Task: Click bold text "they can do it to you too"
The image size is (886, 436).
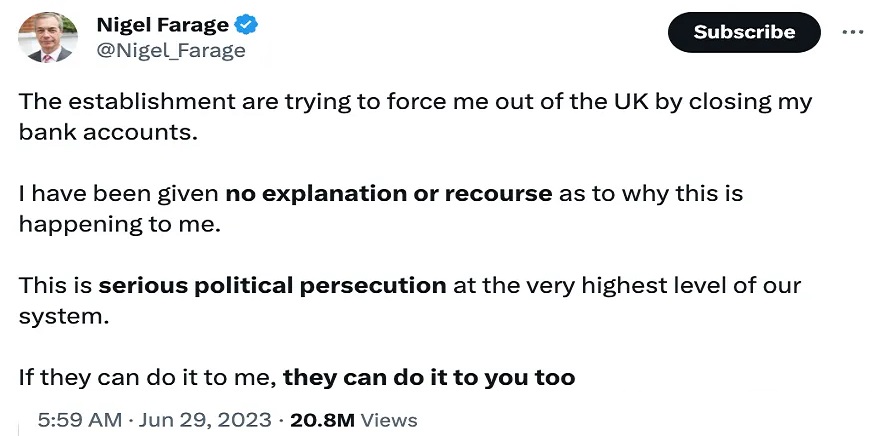Action: coord(429,377)
